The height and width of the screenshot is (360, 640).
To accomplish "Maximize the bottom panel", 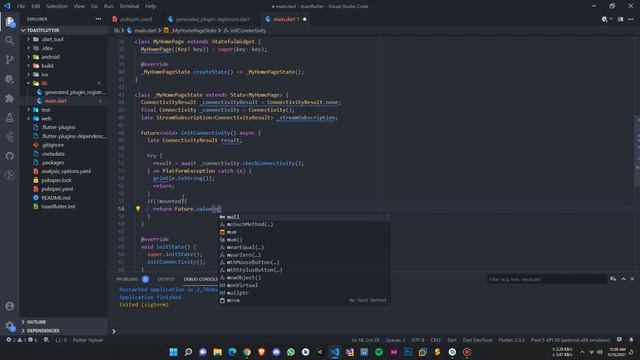I will pyautogui.click(x=623, y=279).
